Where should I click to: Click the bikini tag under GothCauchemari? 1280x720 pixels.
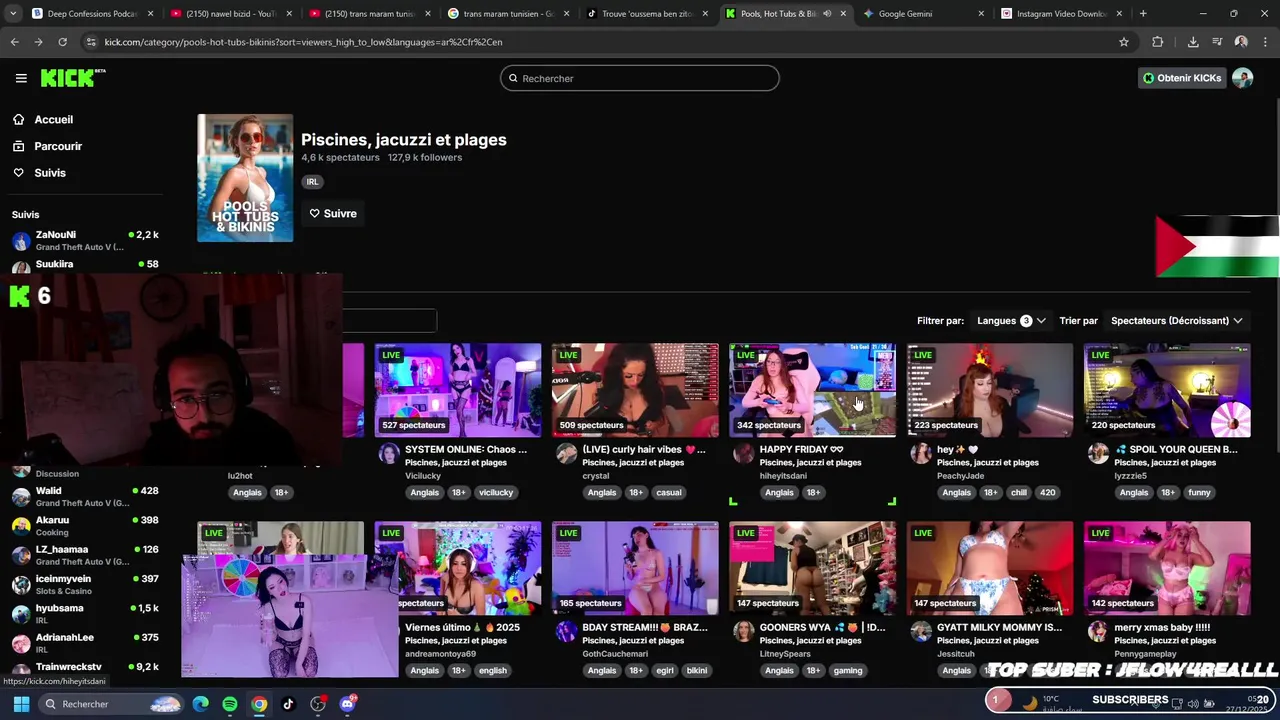point(697,670)
